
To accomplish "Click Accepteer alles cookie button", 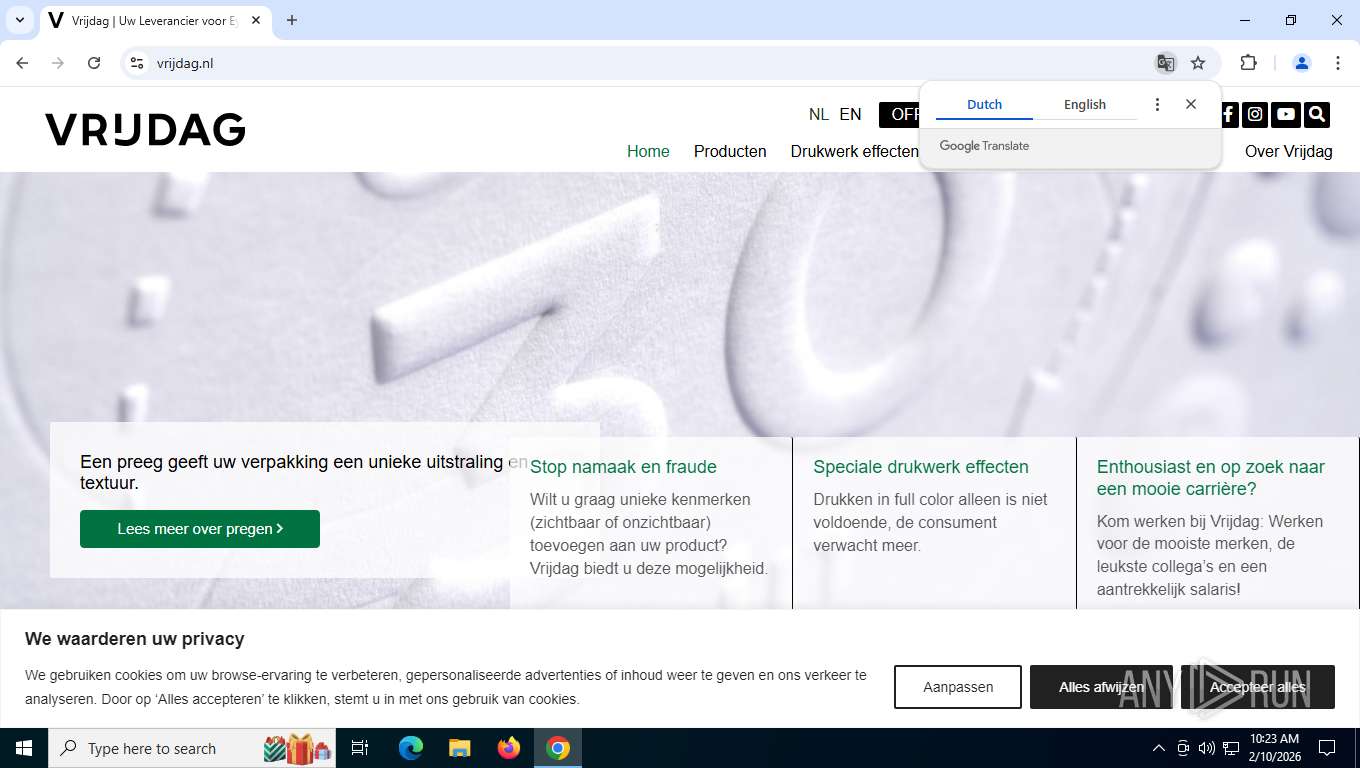I will click(1258, 687).
